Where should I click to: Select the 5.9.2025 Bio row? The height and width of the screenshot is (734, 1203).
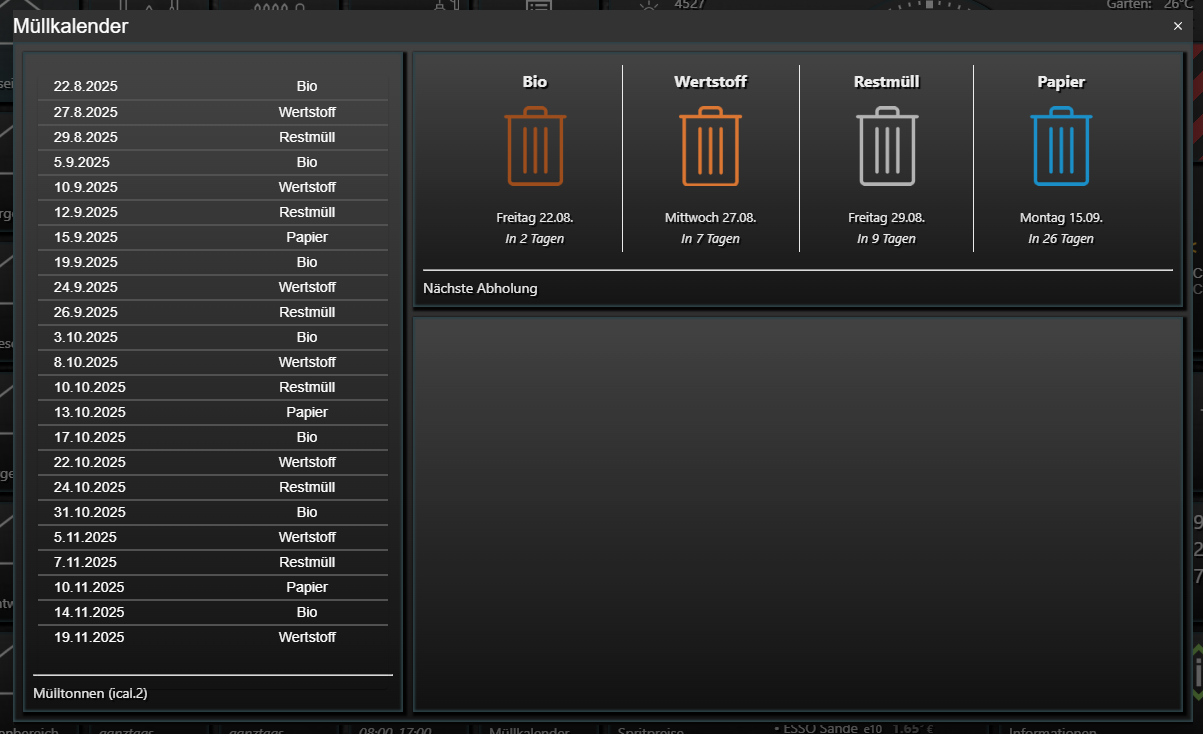click(x=213, y=162)
